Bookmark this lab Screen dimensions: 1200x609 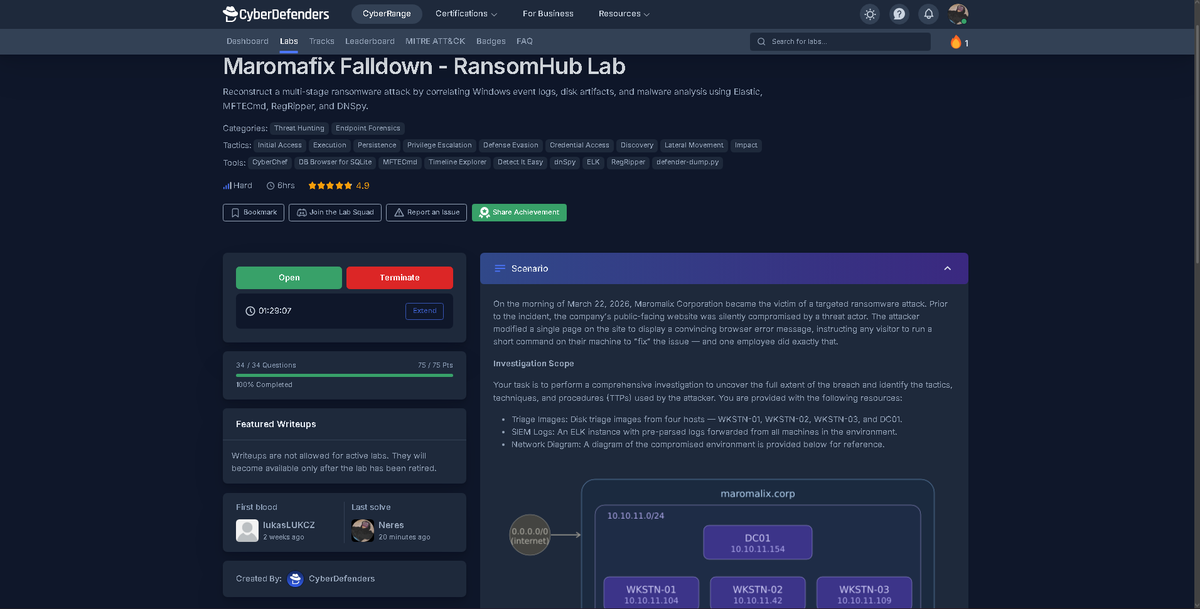point(253,212)
